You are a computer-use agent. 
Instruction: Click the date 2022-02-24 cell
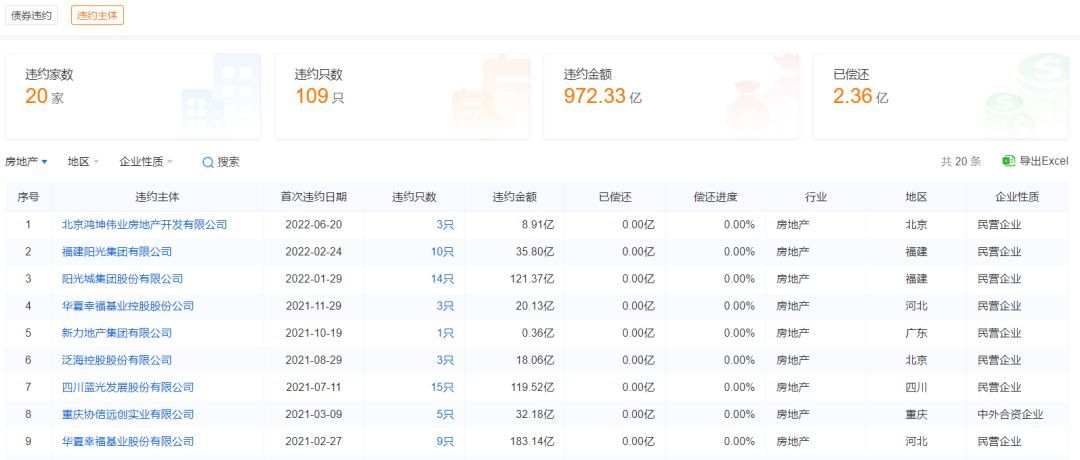point(313,251)
